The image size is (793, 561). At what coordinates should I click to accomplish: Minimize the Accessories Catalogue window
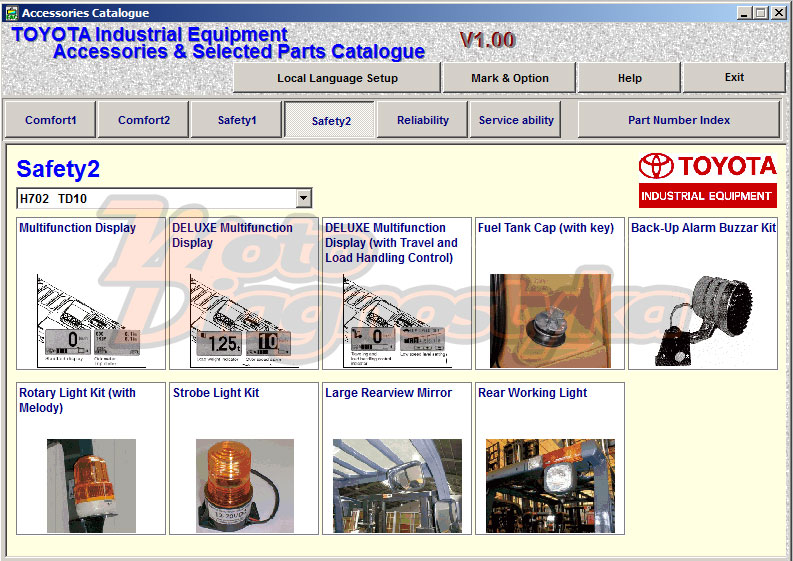(743, 13)
